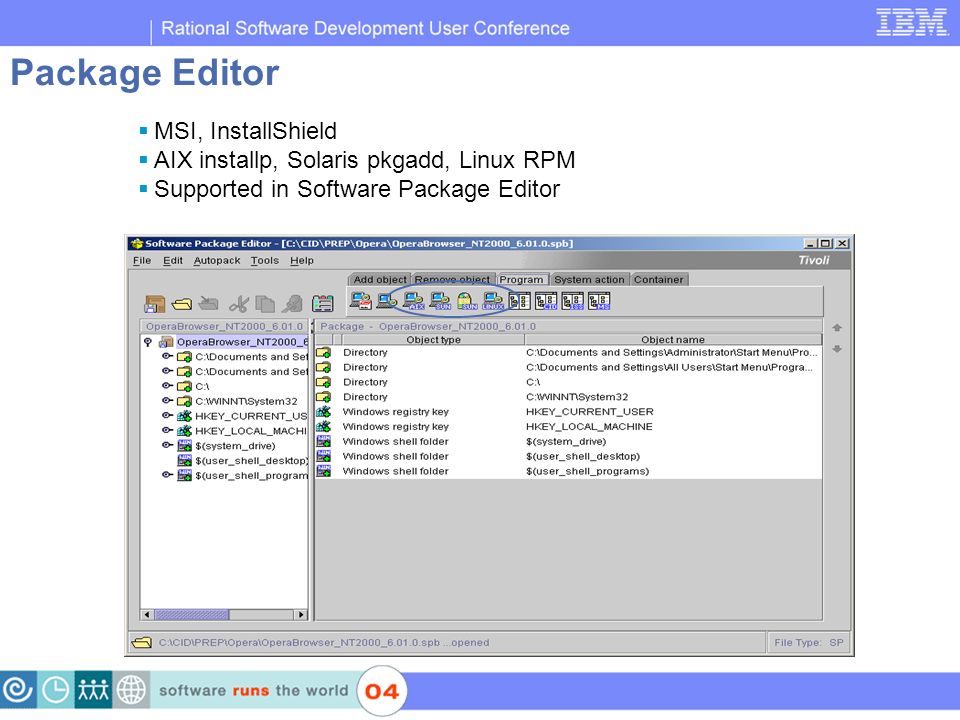Switch to the Add object tab

tap(380, 279)
